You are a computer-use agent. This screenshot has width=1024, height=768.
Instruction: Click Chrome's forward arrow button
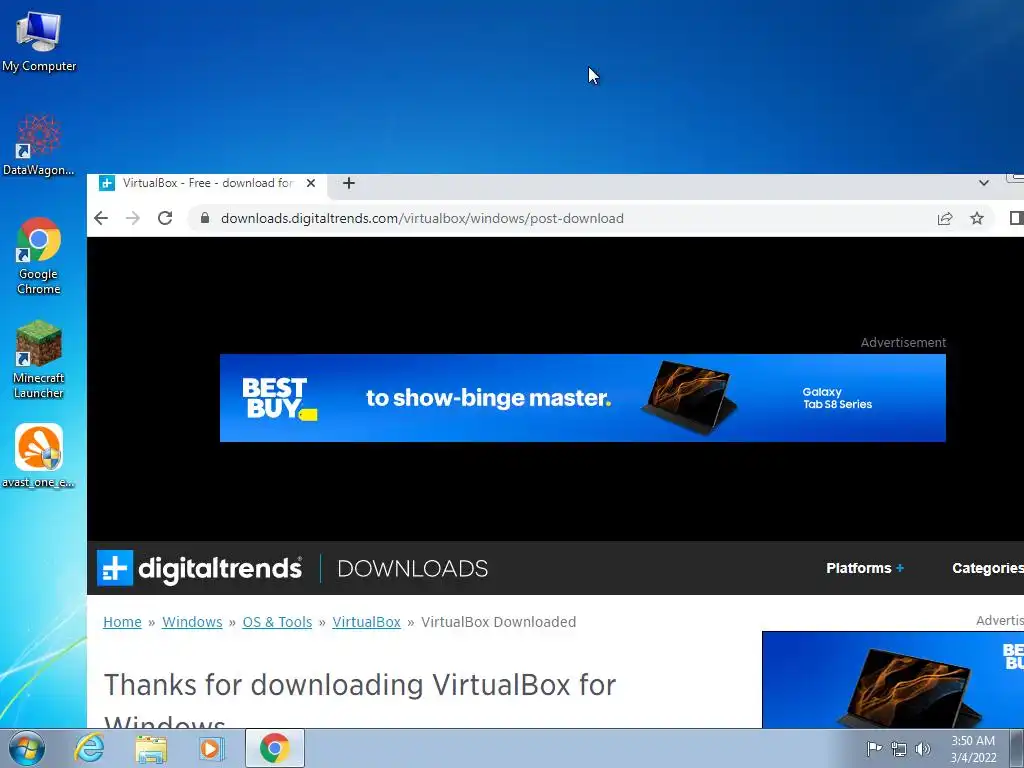point(133,218)
